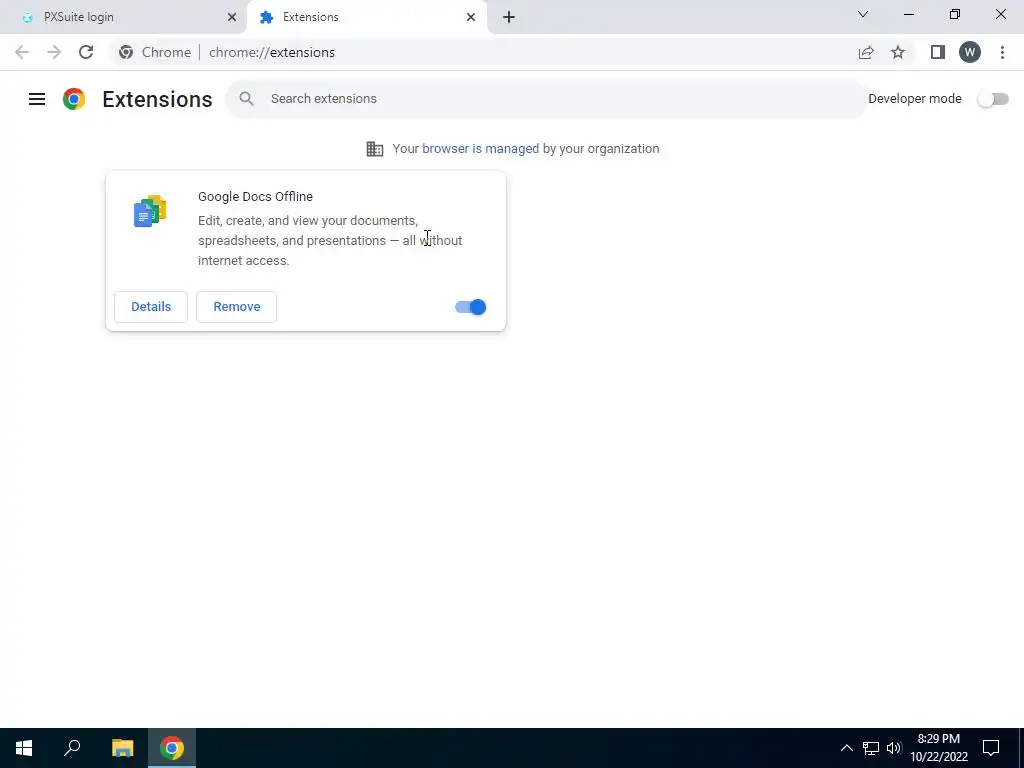Image resolution: width=1024 pixels, height=768 pixels.
Task: Switch to the PXSuite login tab
Action: click(124, 17)
